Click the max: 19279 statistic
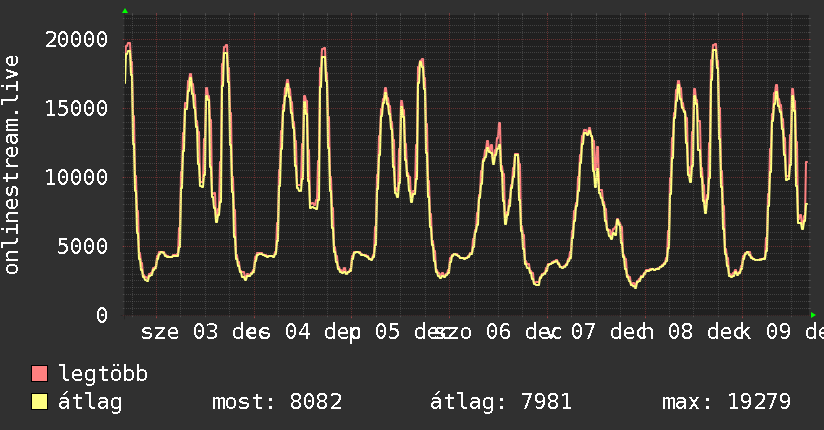824x430 pixels. click(726, 402)
